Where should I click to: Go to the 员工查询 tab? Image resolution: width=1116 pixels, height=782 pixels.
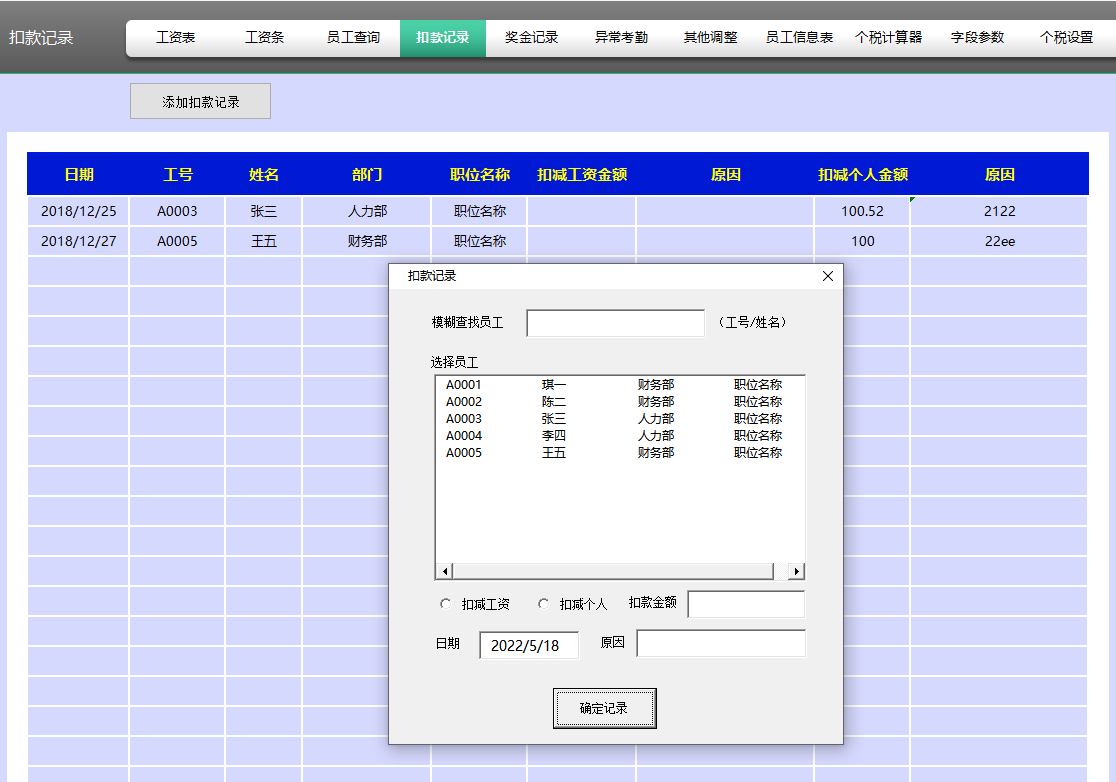(353, 38)
